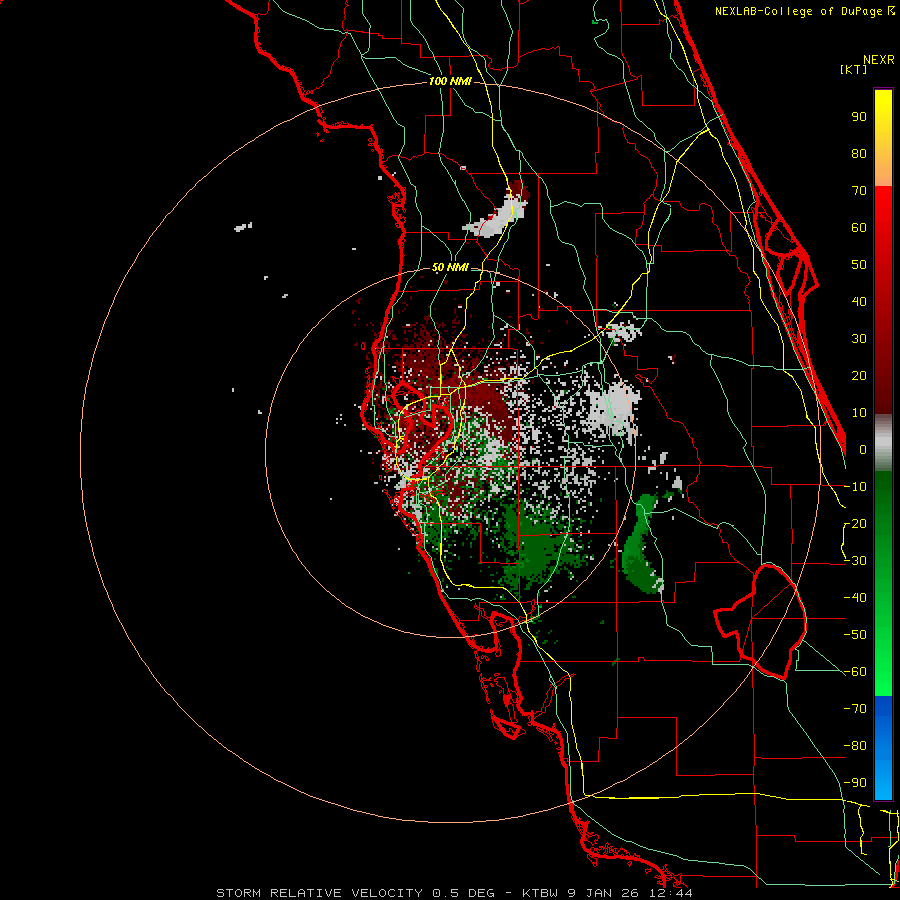Click the "50 NMI" range ring label
The width and height of the screenshot is (900, 900).
coord(450,267)
